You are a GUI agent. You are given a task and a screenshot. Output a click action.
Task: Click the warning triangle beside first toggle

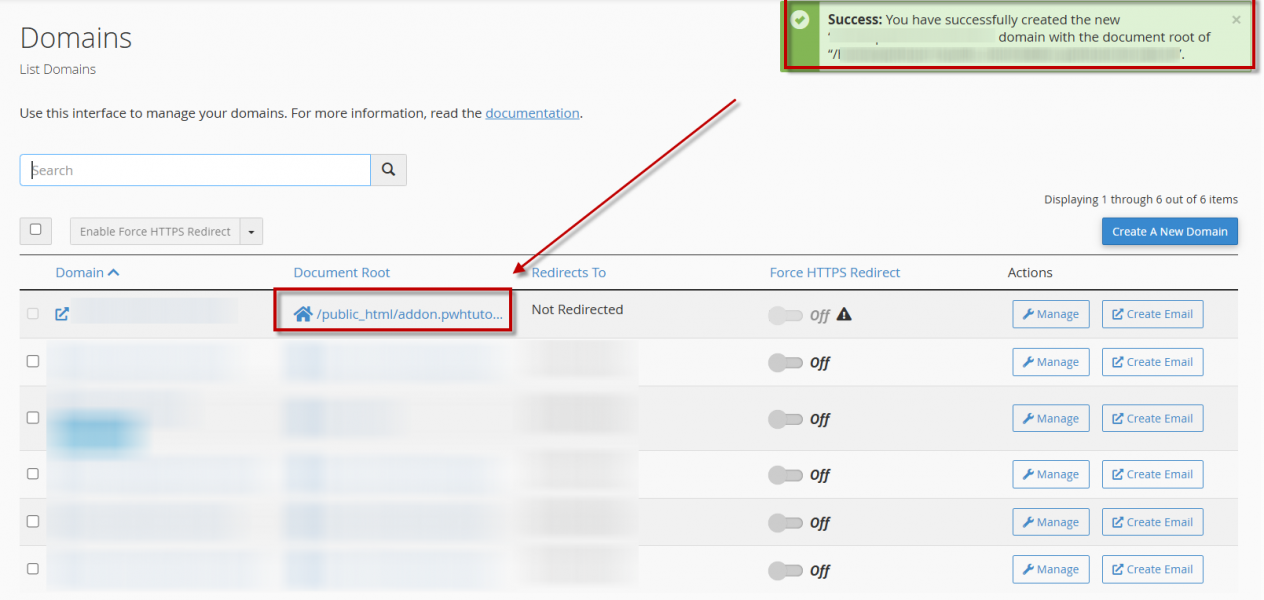click(844, 314)
